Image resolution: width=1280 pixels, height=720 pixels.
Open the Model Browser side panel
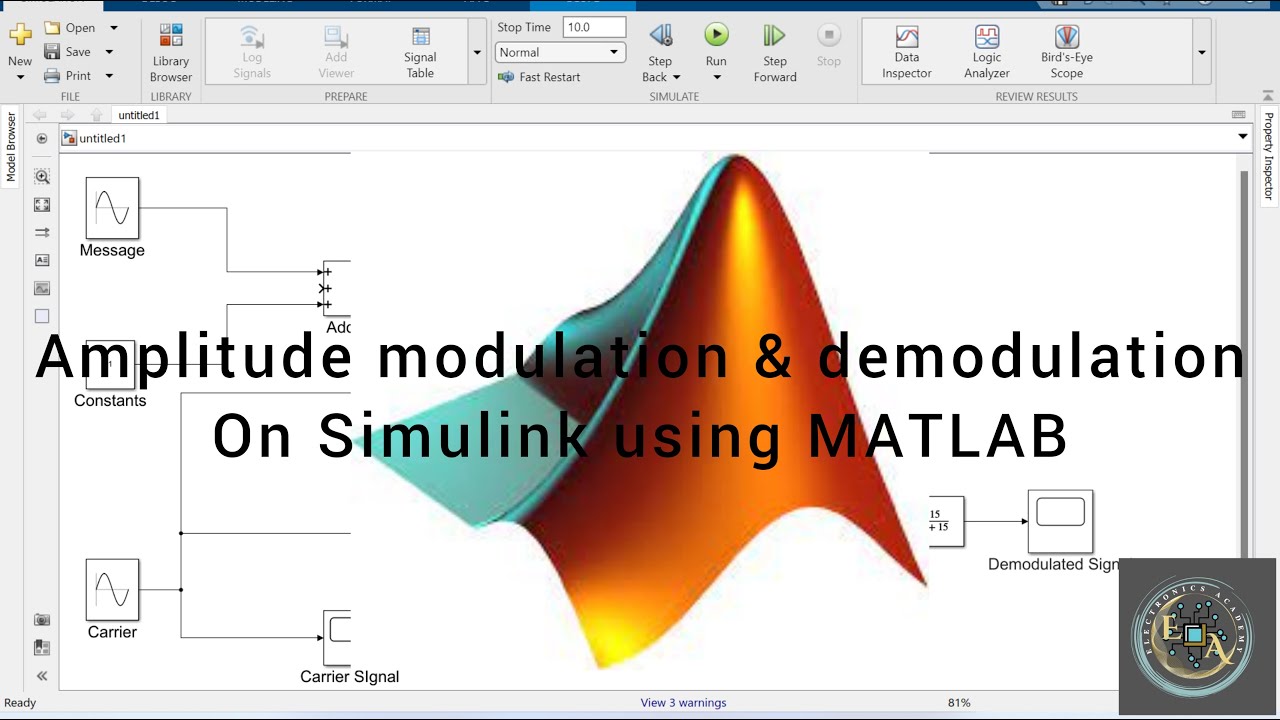tap(11, 147)
